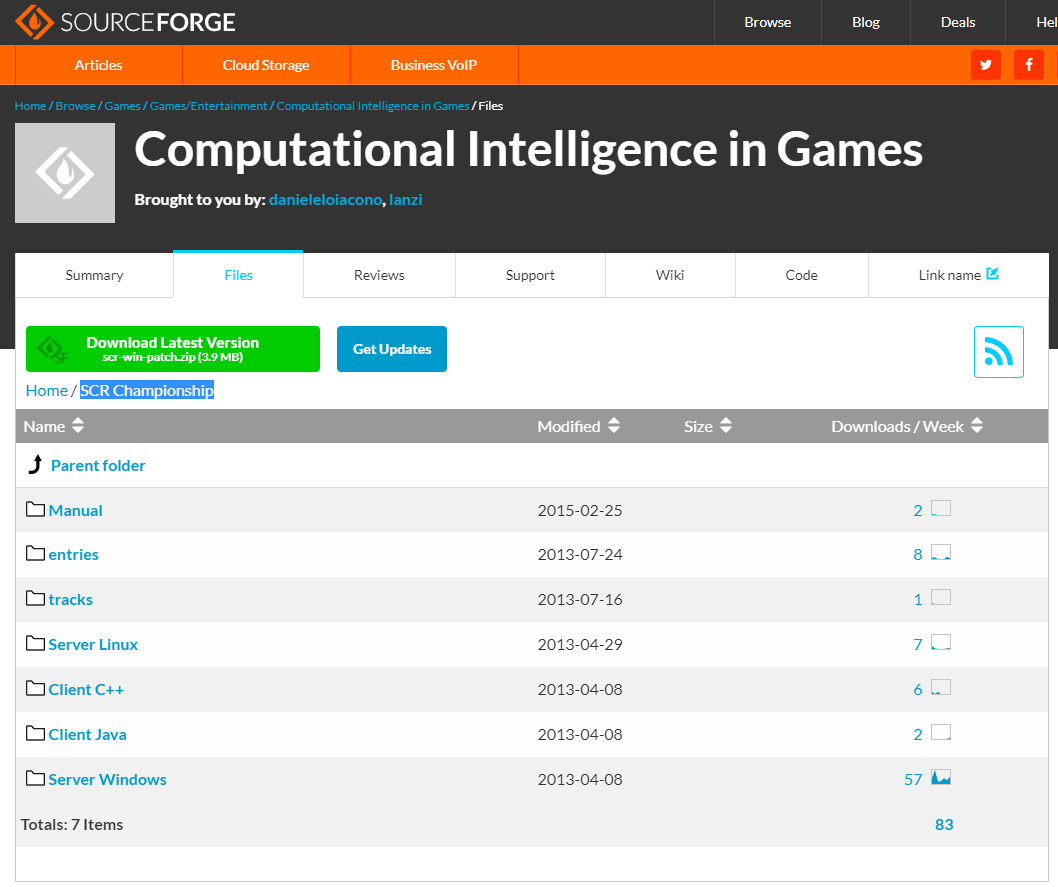1058x887 pixels.
Task: Open the entries folder link
Action: pos(74,554)
